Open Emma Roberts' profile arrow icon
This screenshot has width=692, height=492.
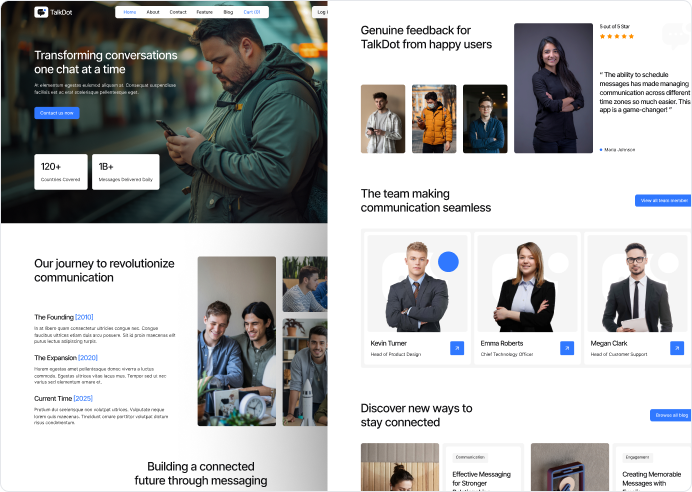[x=567, y=348]
